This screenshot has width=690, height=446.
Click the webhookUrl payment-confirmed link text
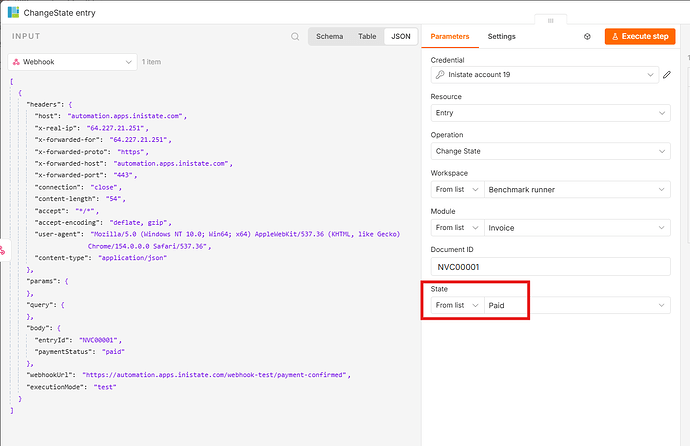214,375
